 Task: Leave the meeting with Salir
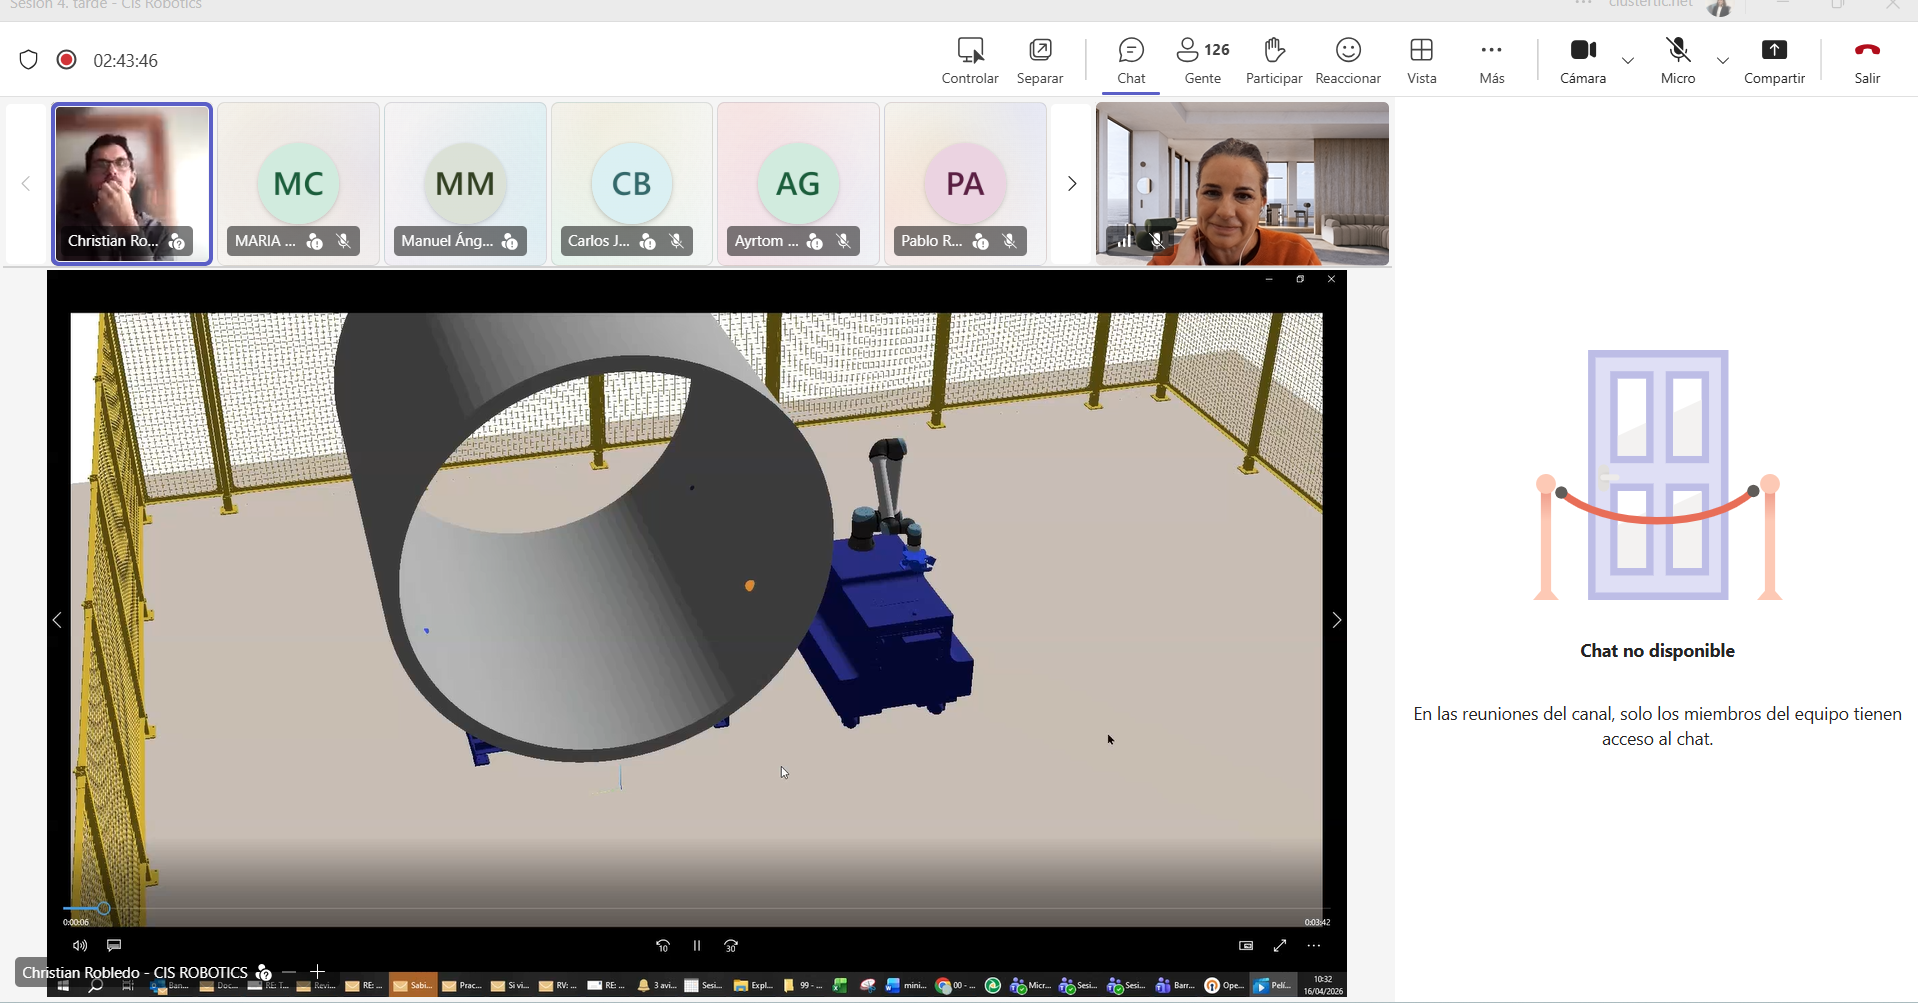1866,60
